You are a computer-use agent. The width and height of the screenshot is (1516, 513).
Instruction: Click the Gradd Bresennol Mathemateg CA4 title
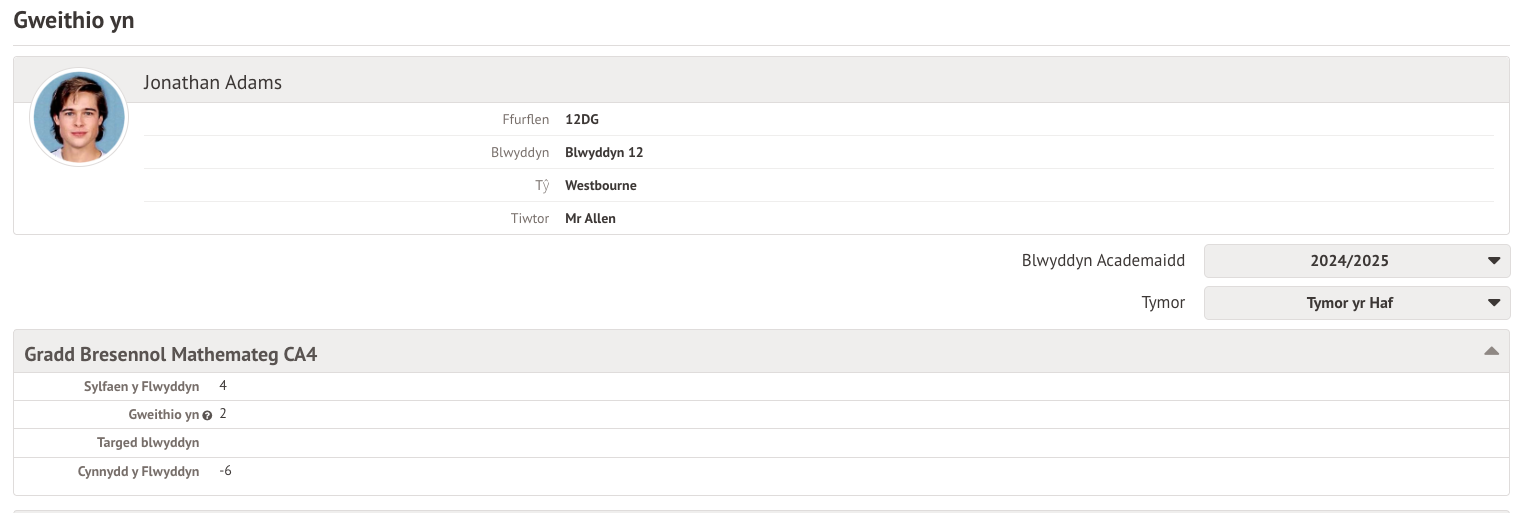pos(171,354)
